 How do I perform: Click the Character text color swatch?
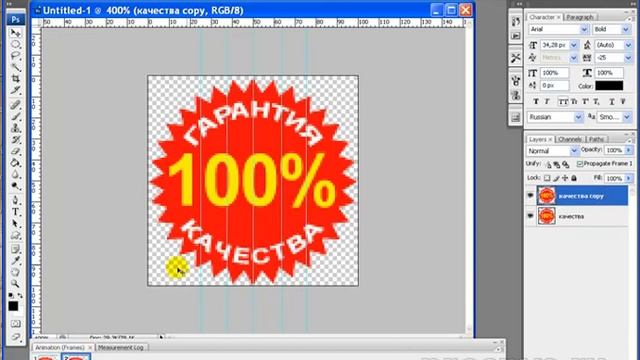[x=609, y=86]
